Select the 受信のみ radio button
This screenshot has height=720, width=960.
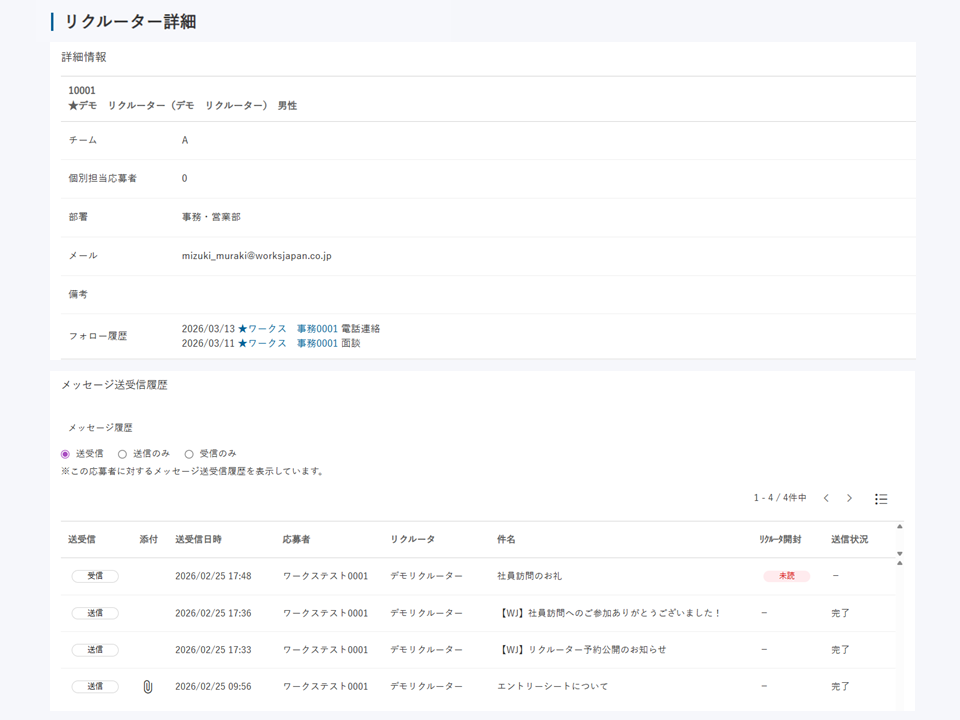[x=189, y=453]
